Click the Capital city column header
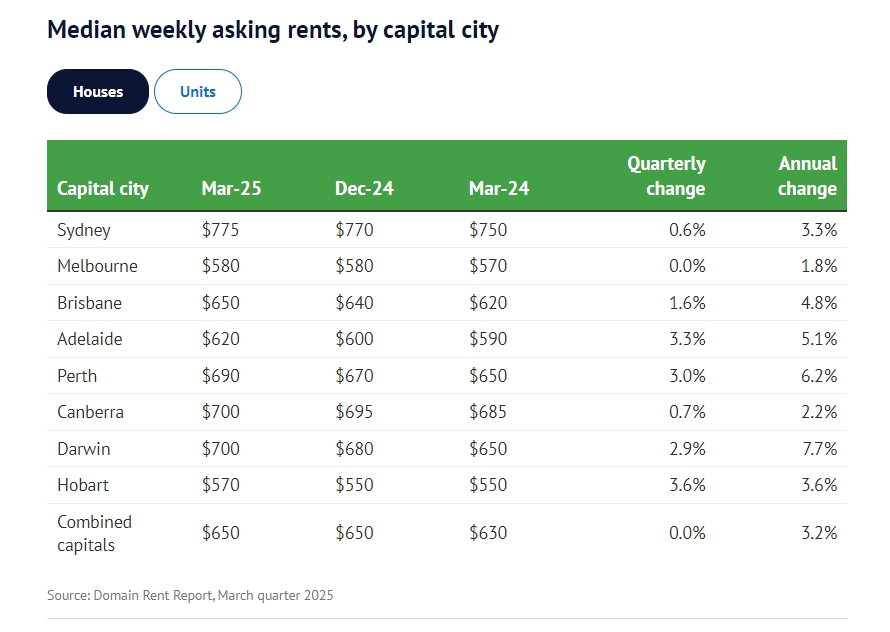Screen dimensions: 890x632 (103, 188)
